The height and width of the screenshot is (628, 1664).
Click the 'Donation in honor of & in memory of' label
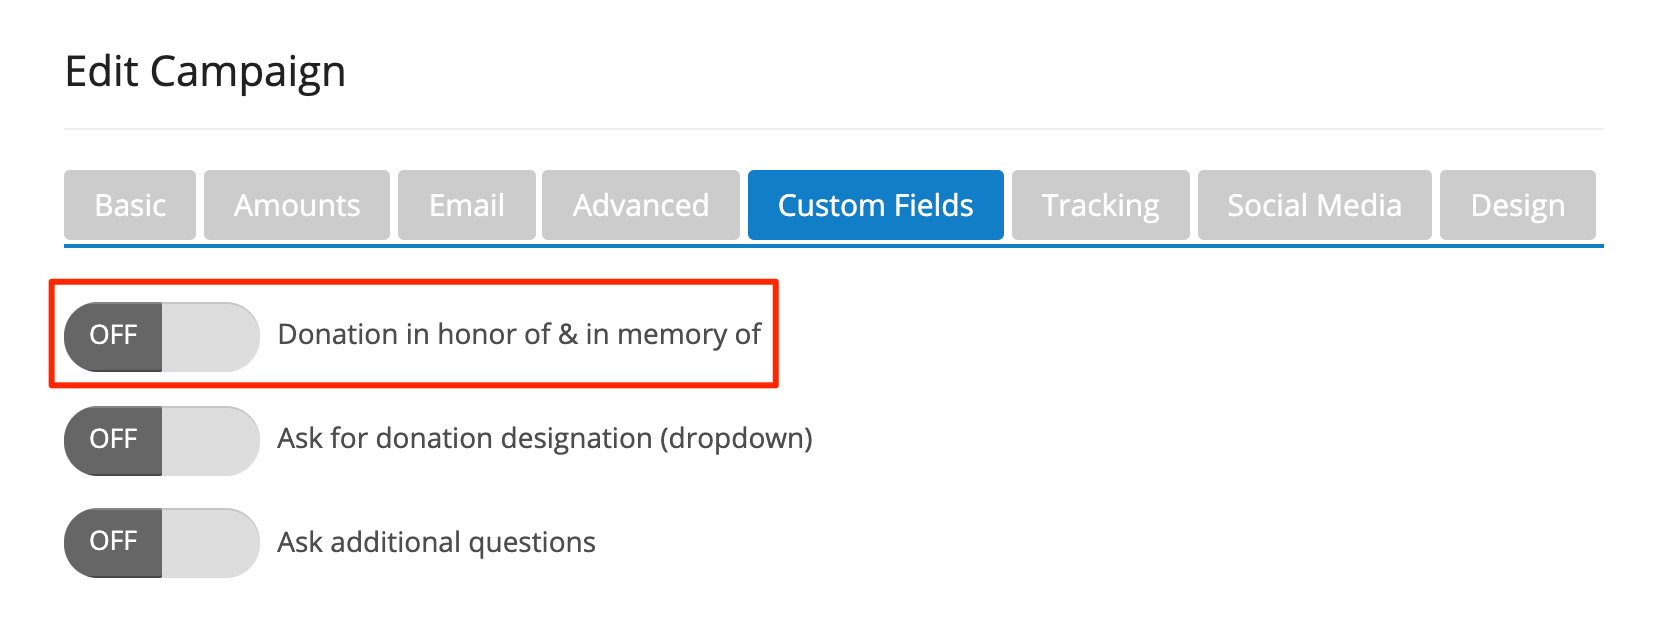click(519, 334)
